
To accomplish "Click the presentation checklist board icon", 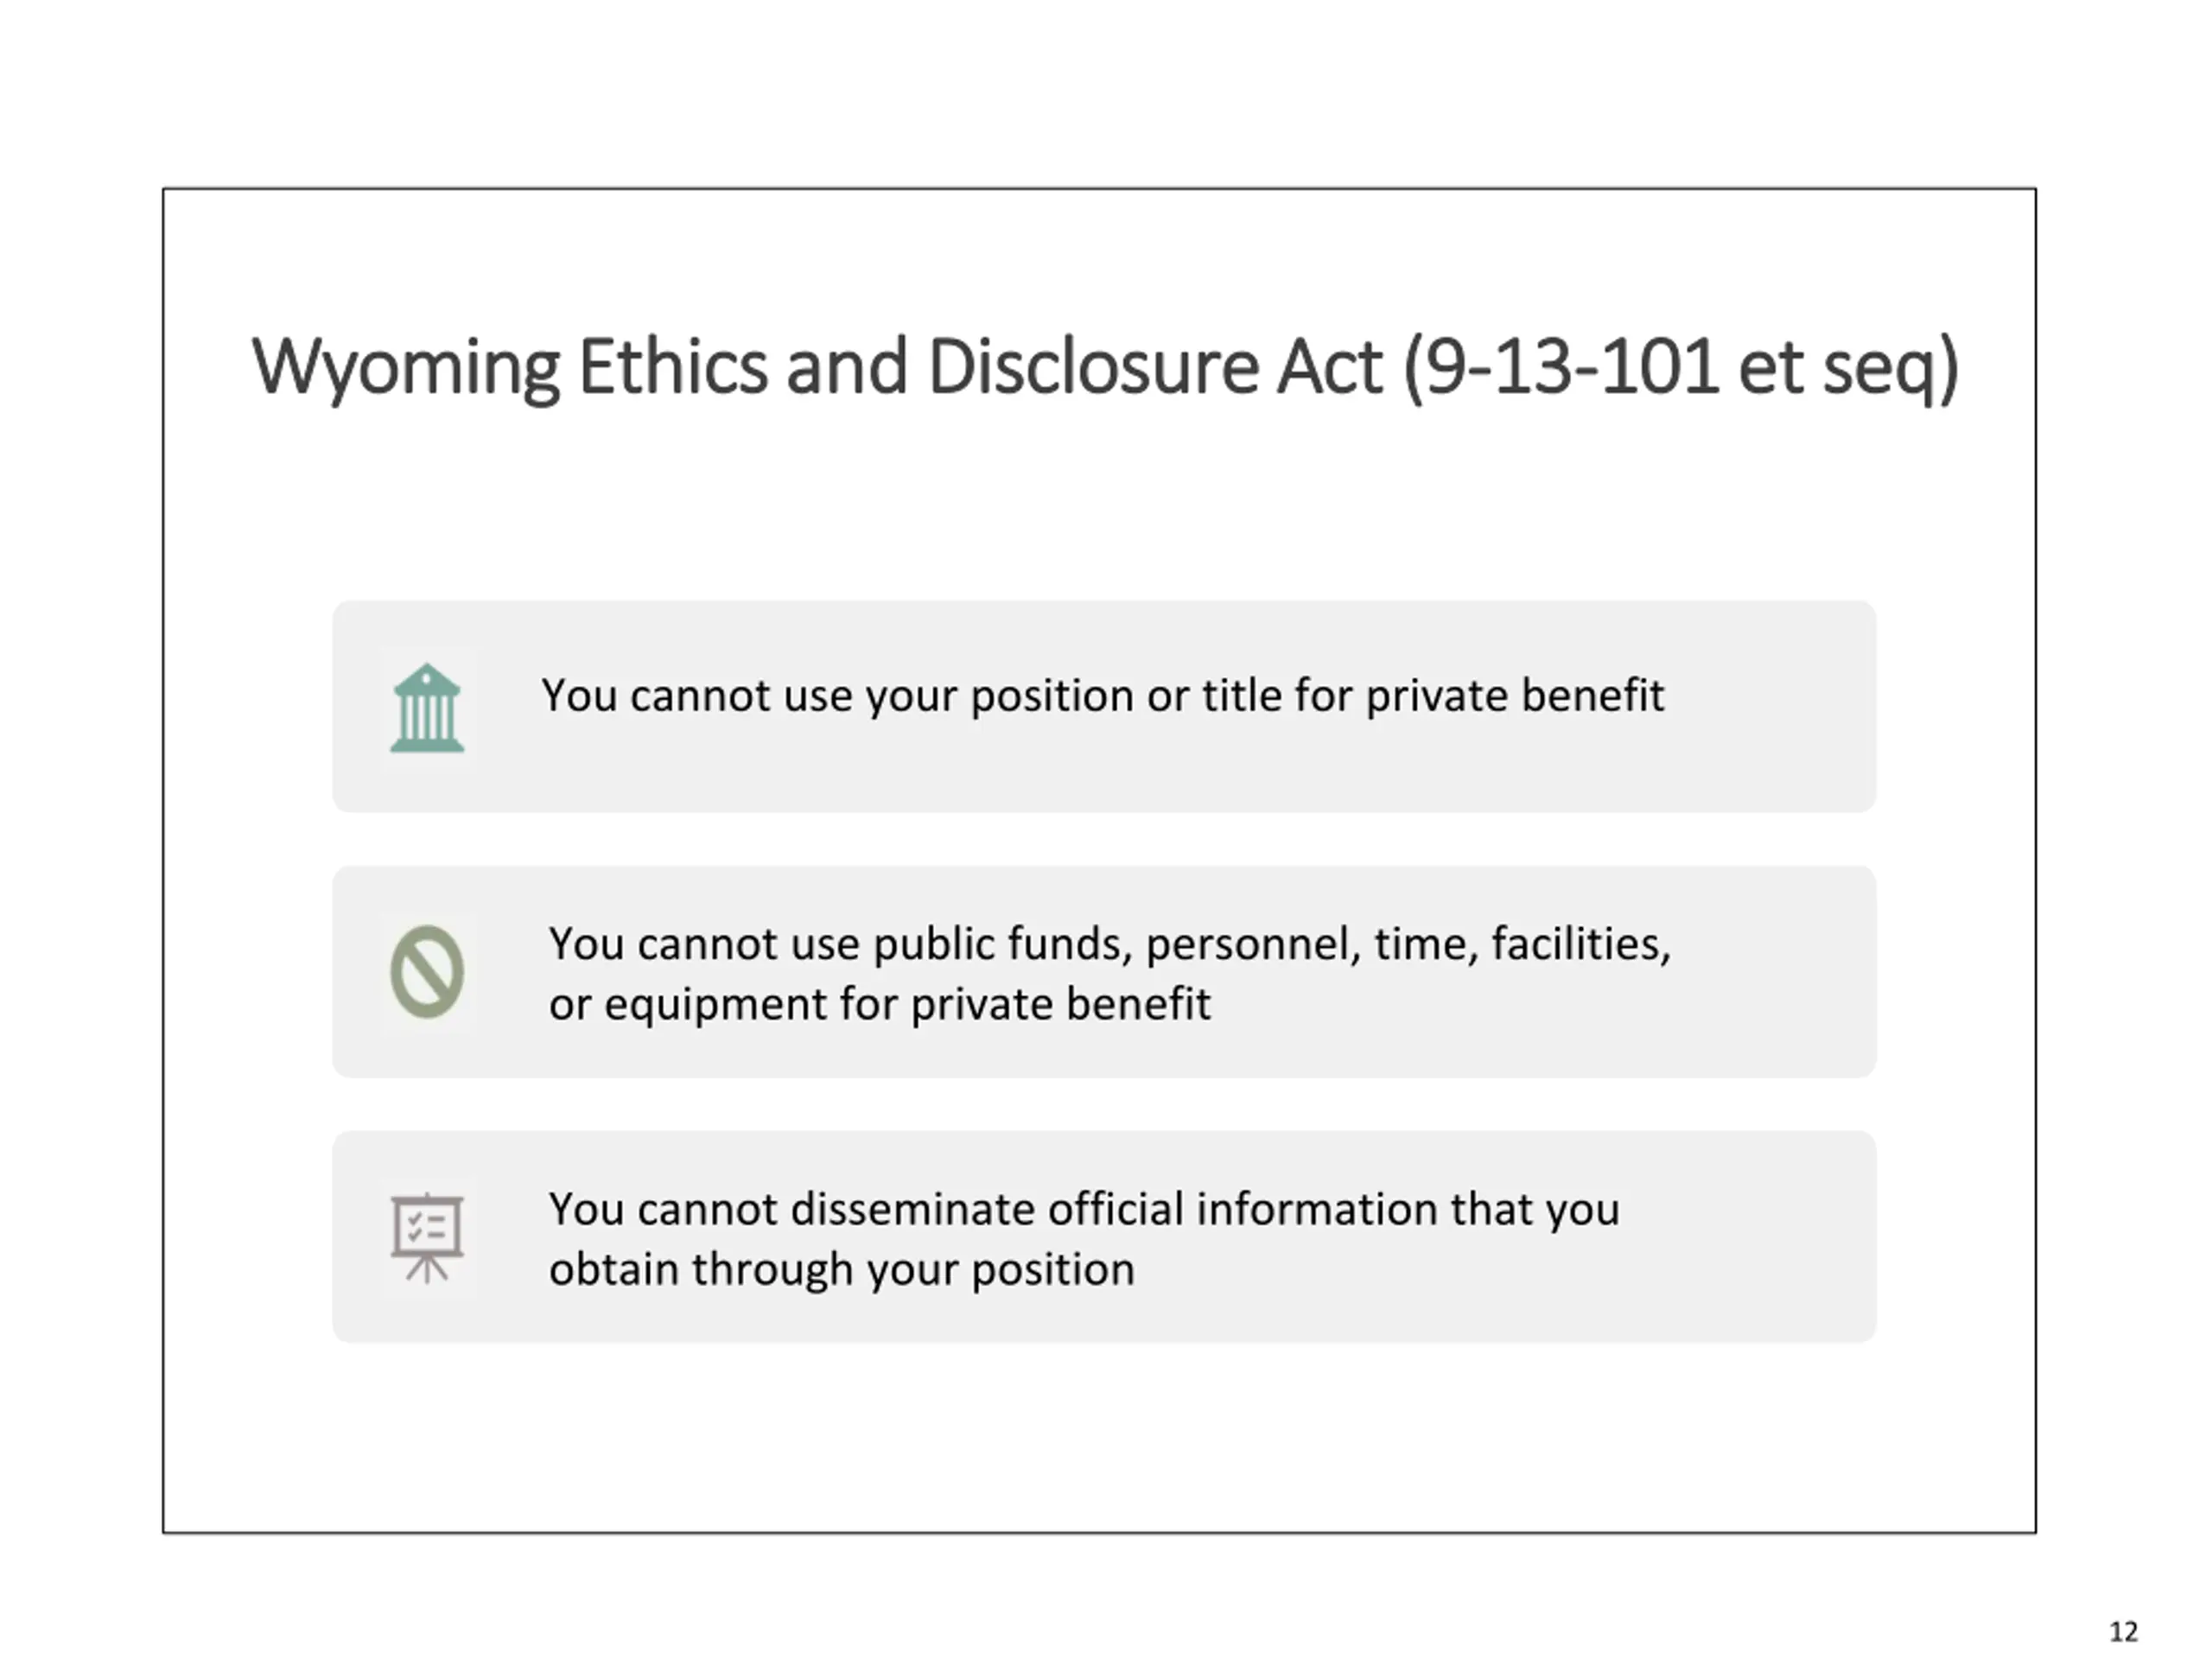I will click(427, 1237).
